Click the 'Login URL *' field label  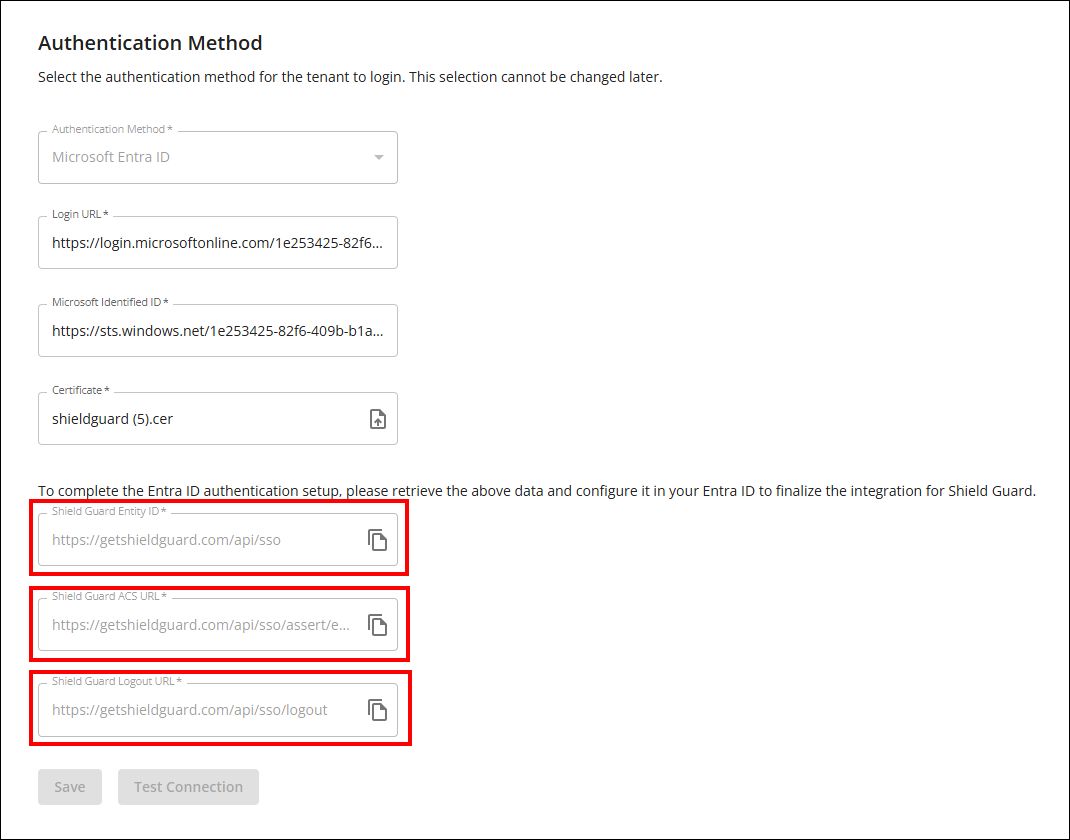pos(80,215)
